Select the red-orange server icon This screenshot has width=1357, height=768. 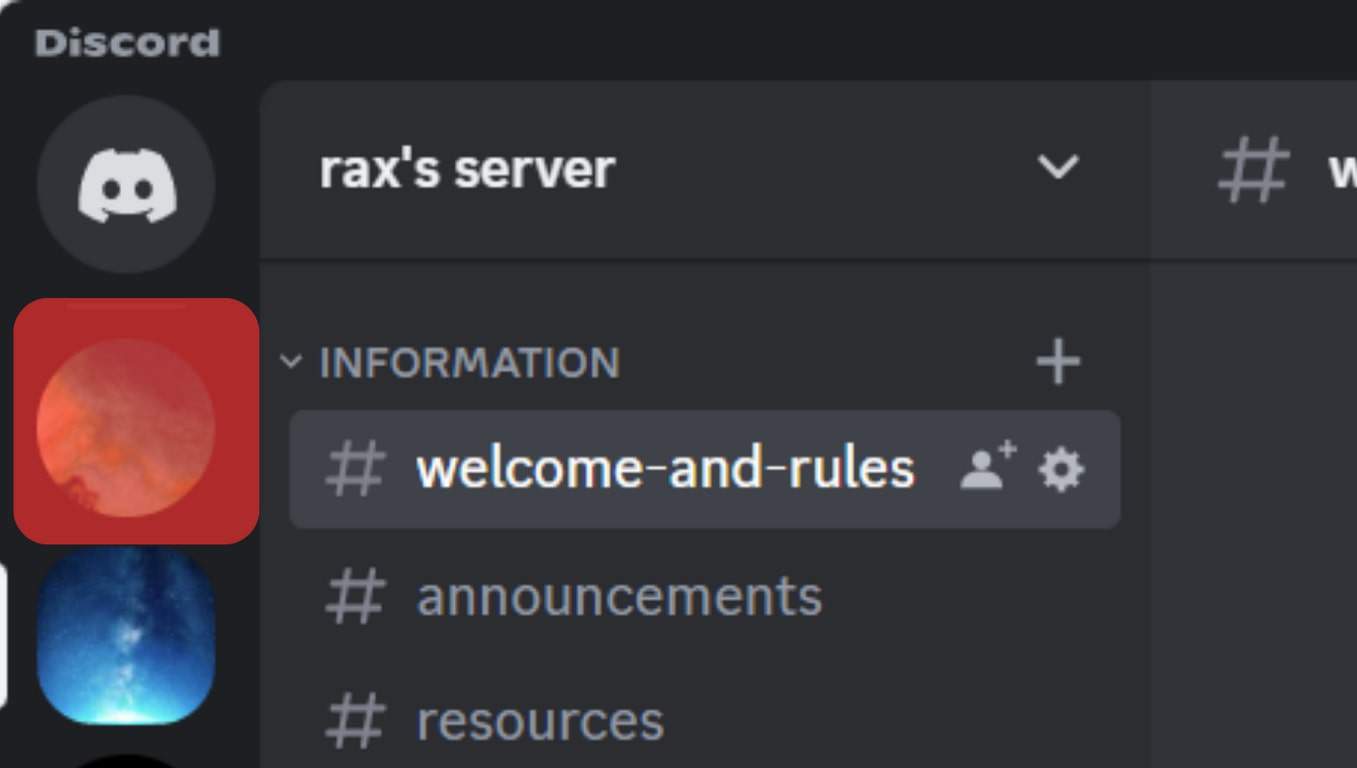pyautogui.click(x=126, y=428)
